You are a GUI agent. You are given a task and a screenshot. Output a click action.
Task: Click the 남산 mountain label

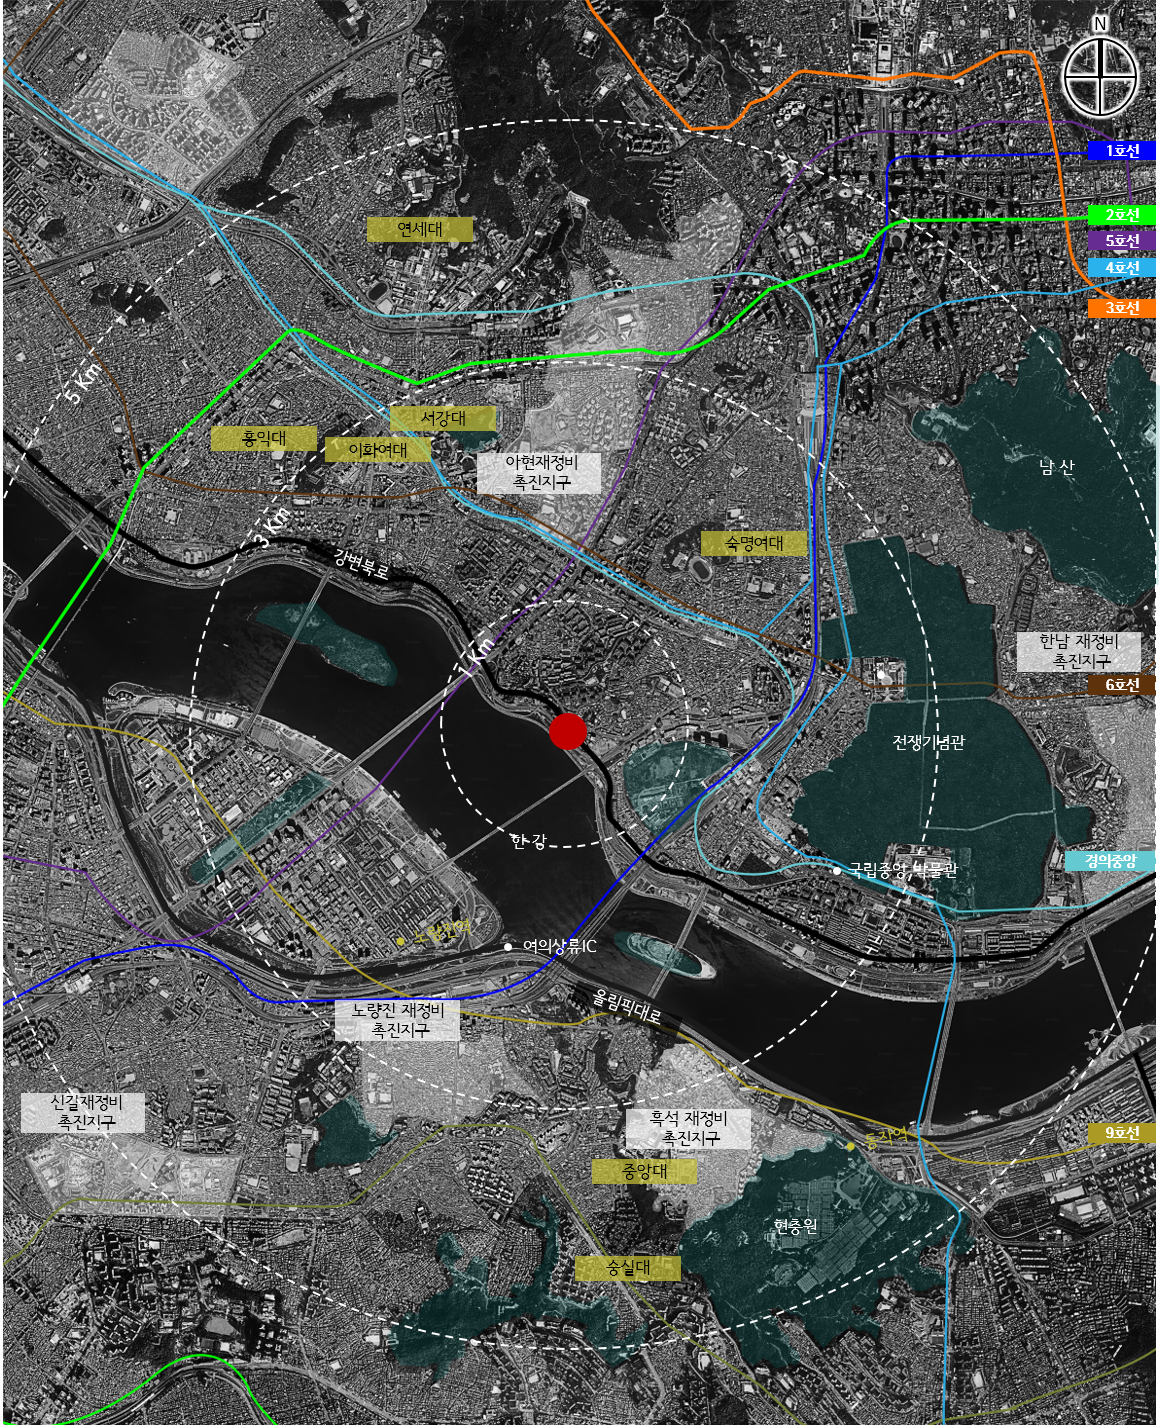[x=1056, y=466]
